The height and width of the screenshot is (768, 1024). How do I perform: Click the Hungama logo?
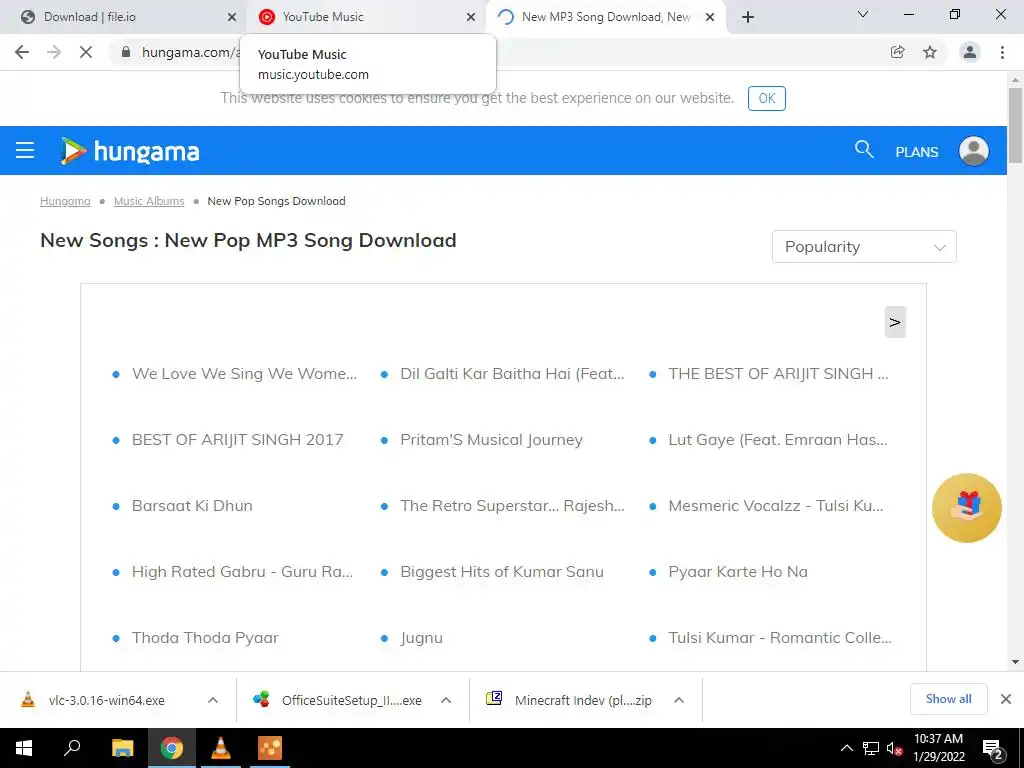pyautogui.click(x=130, y=151)
